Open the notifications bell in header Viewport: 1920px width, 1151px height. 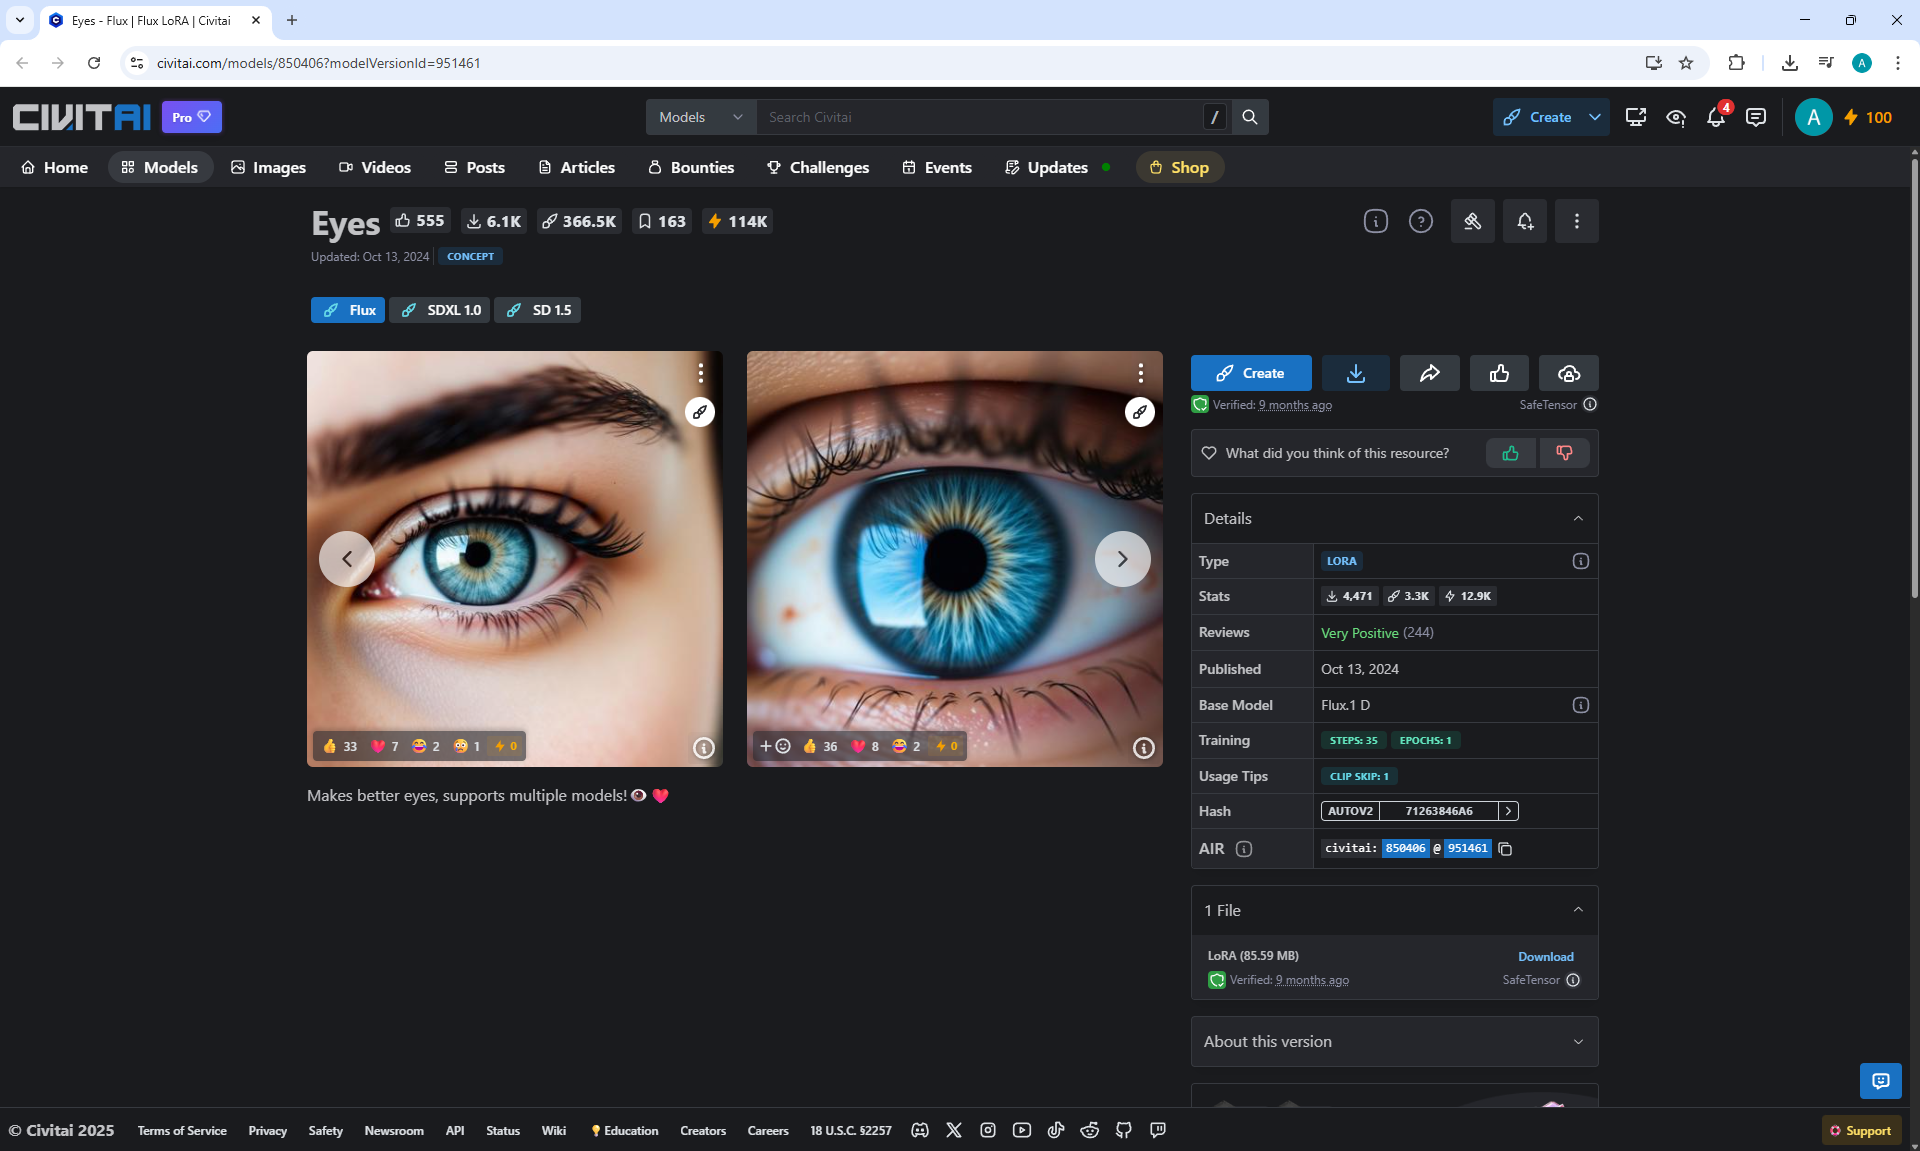[x=1716, y=117]
